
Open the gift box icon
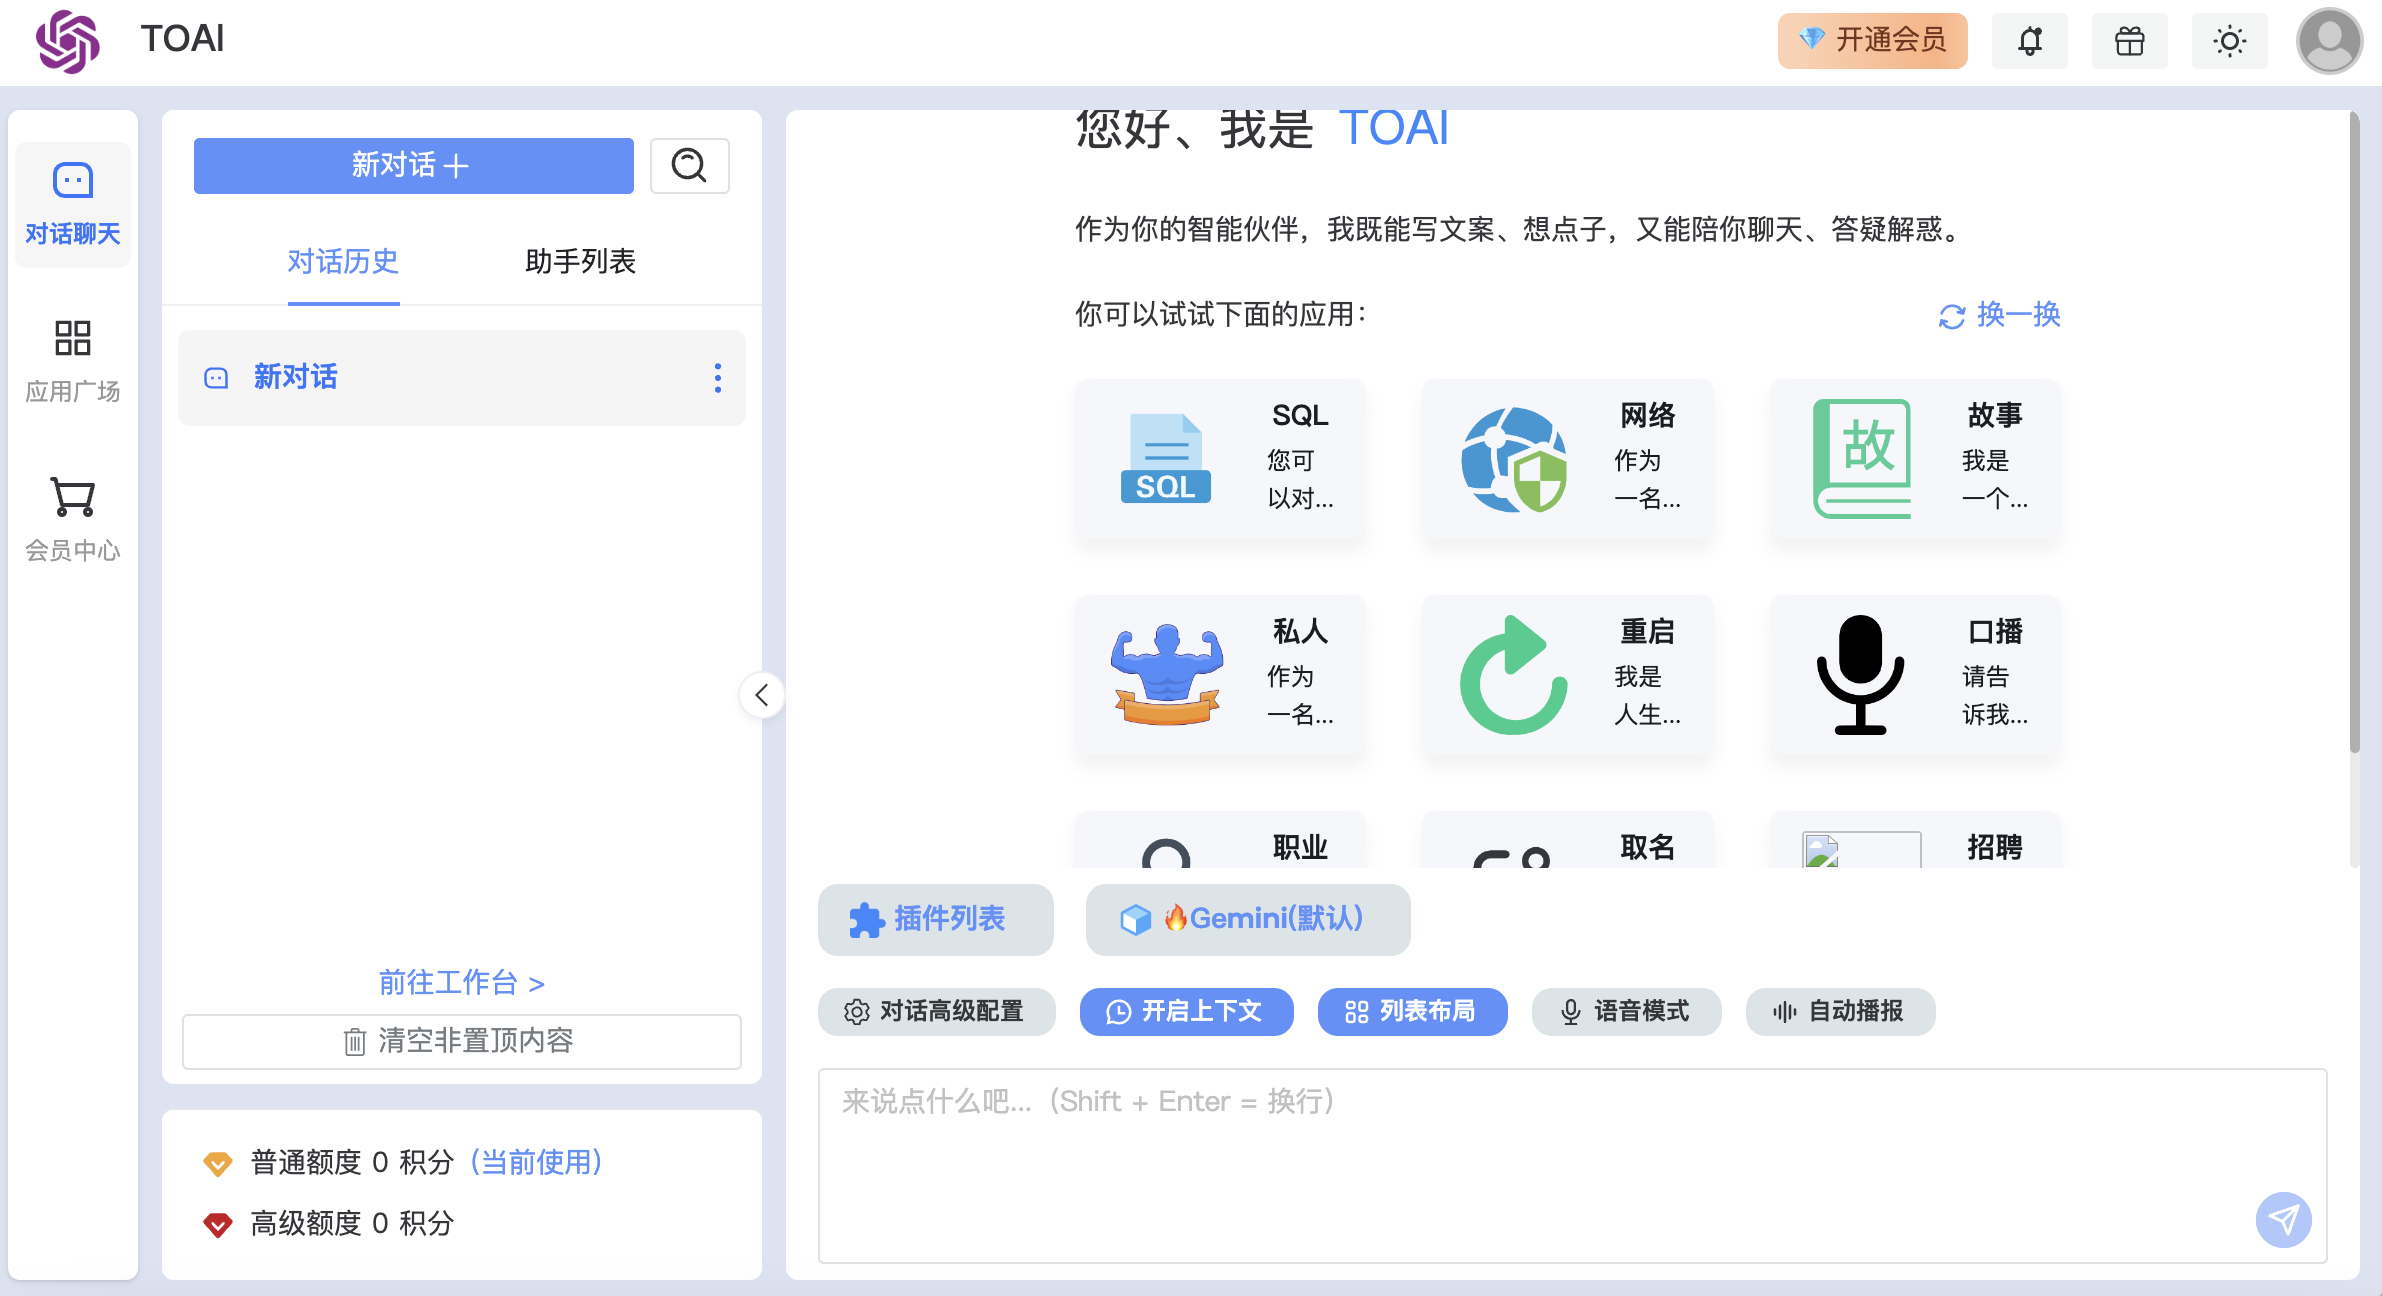pos(2129,41)
